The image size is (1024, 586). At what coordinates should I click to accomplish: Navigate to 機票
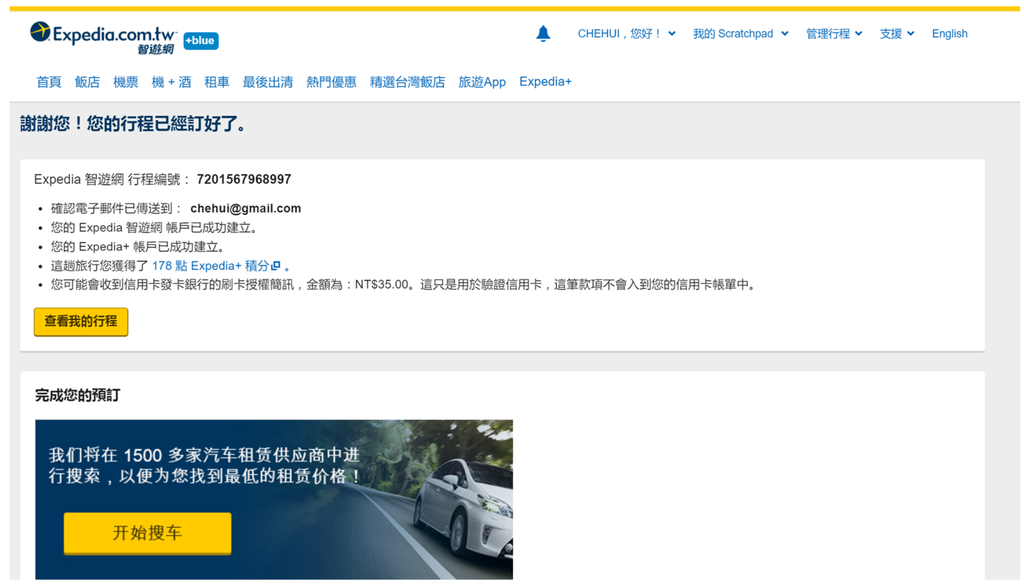(x=126, y=82)
